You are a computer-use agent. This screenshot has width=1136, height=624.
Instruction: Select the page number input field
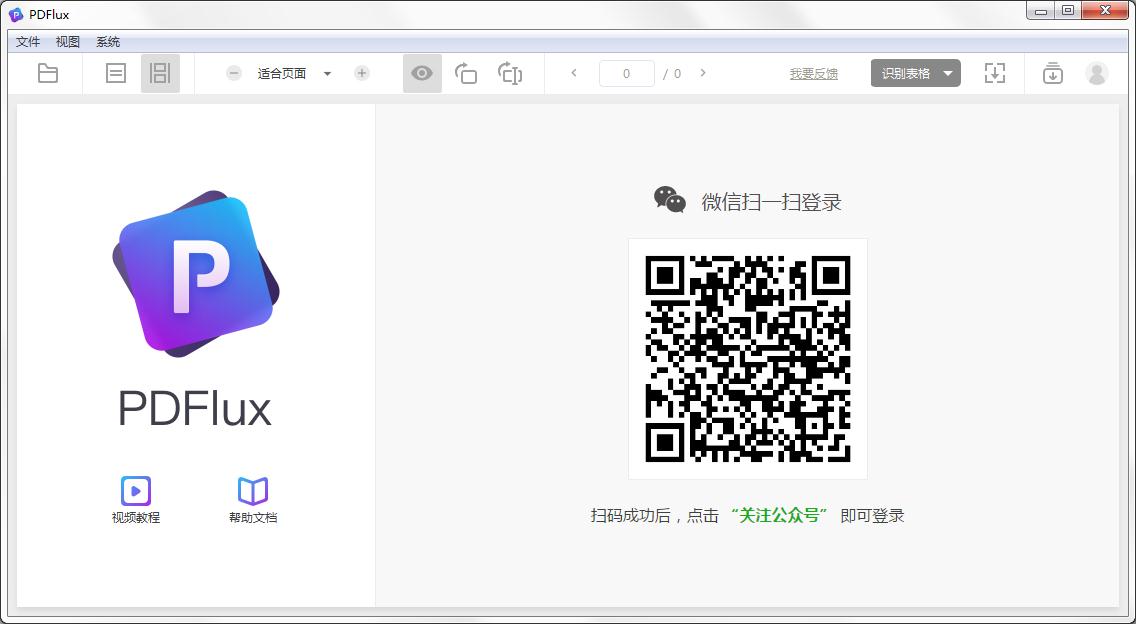[627, 73]
